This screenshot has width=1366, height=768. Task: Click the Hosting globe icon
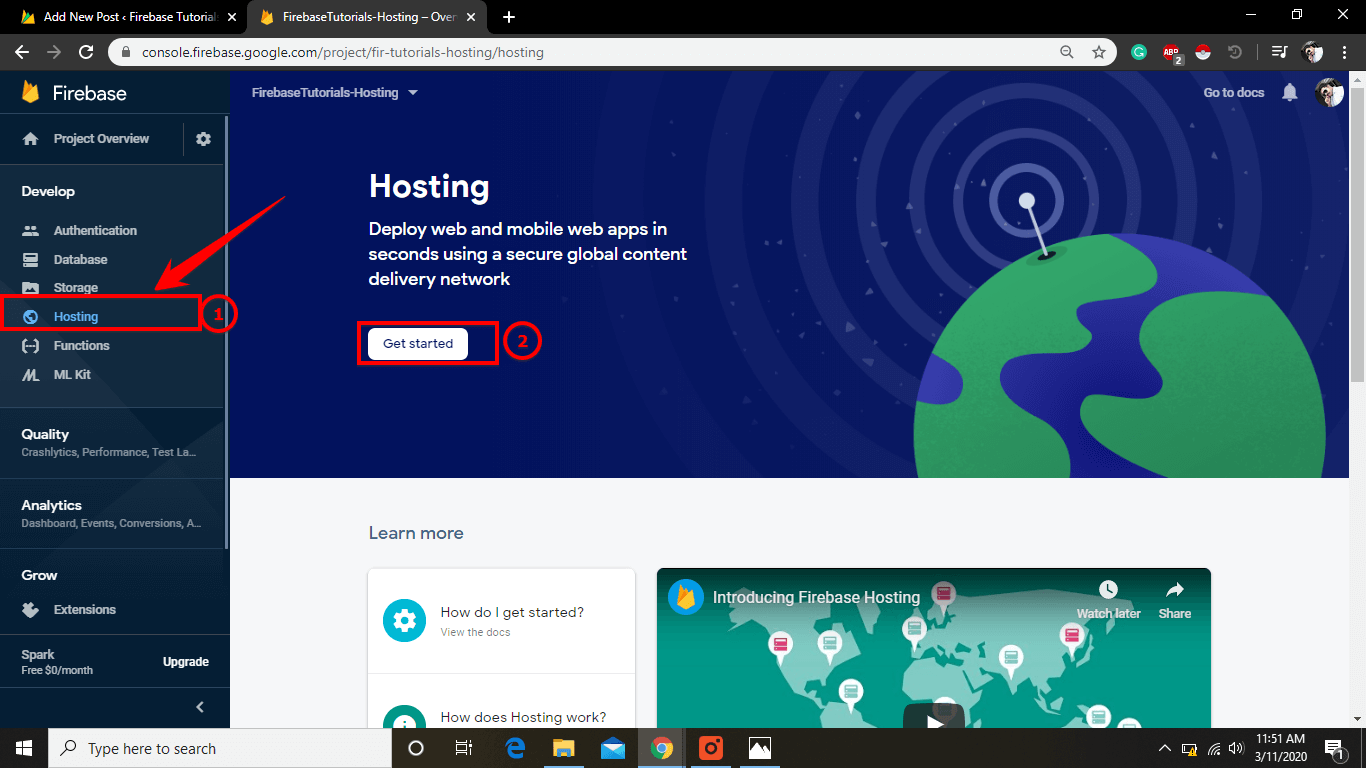click(x=31, y=317)
